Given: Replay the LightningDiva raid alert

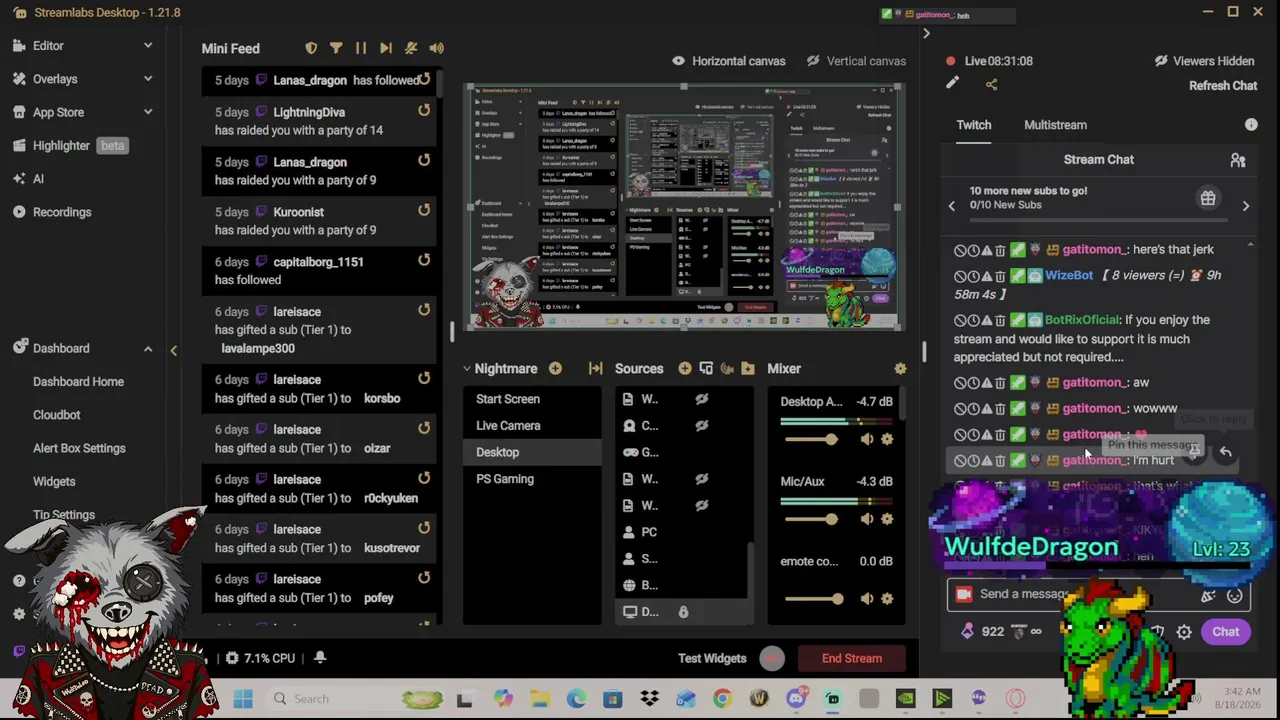Looking at the screenshot, I should pos(424,112).
